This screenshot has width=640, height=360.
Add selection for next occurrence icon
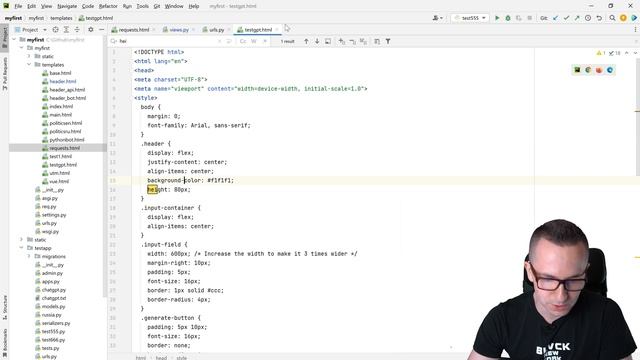tap(342, 41)
